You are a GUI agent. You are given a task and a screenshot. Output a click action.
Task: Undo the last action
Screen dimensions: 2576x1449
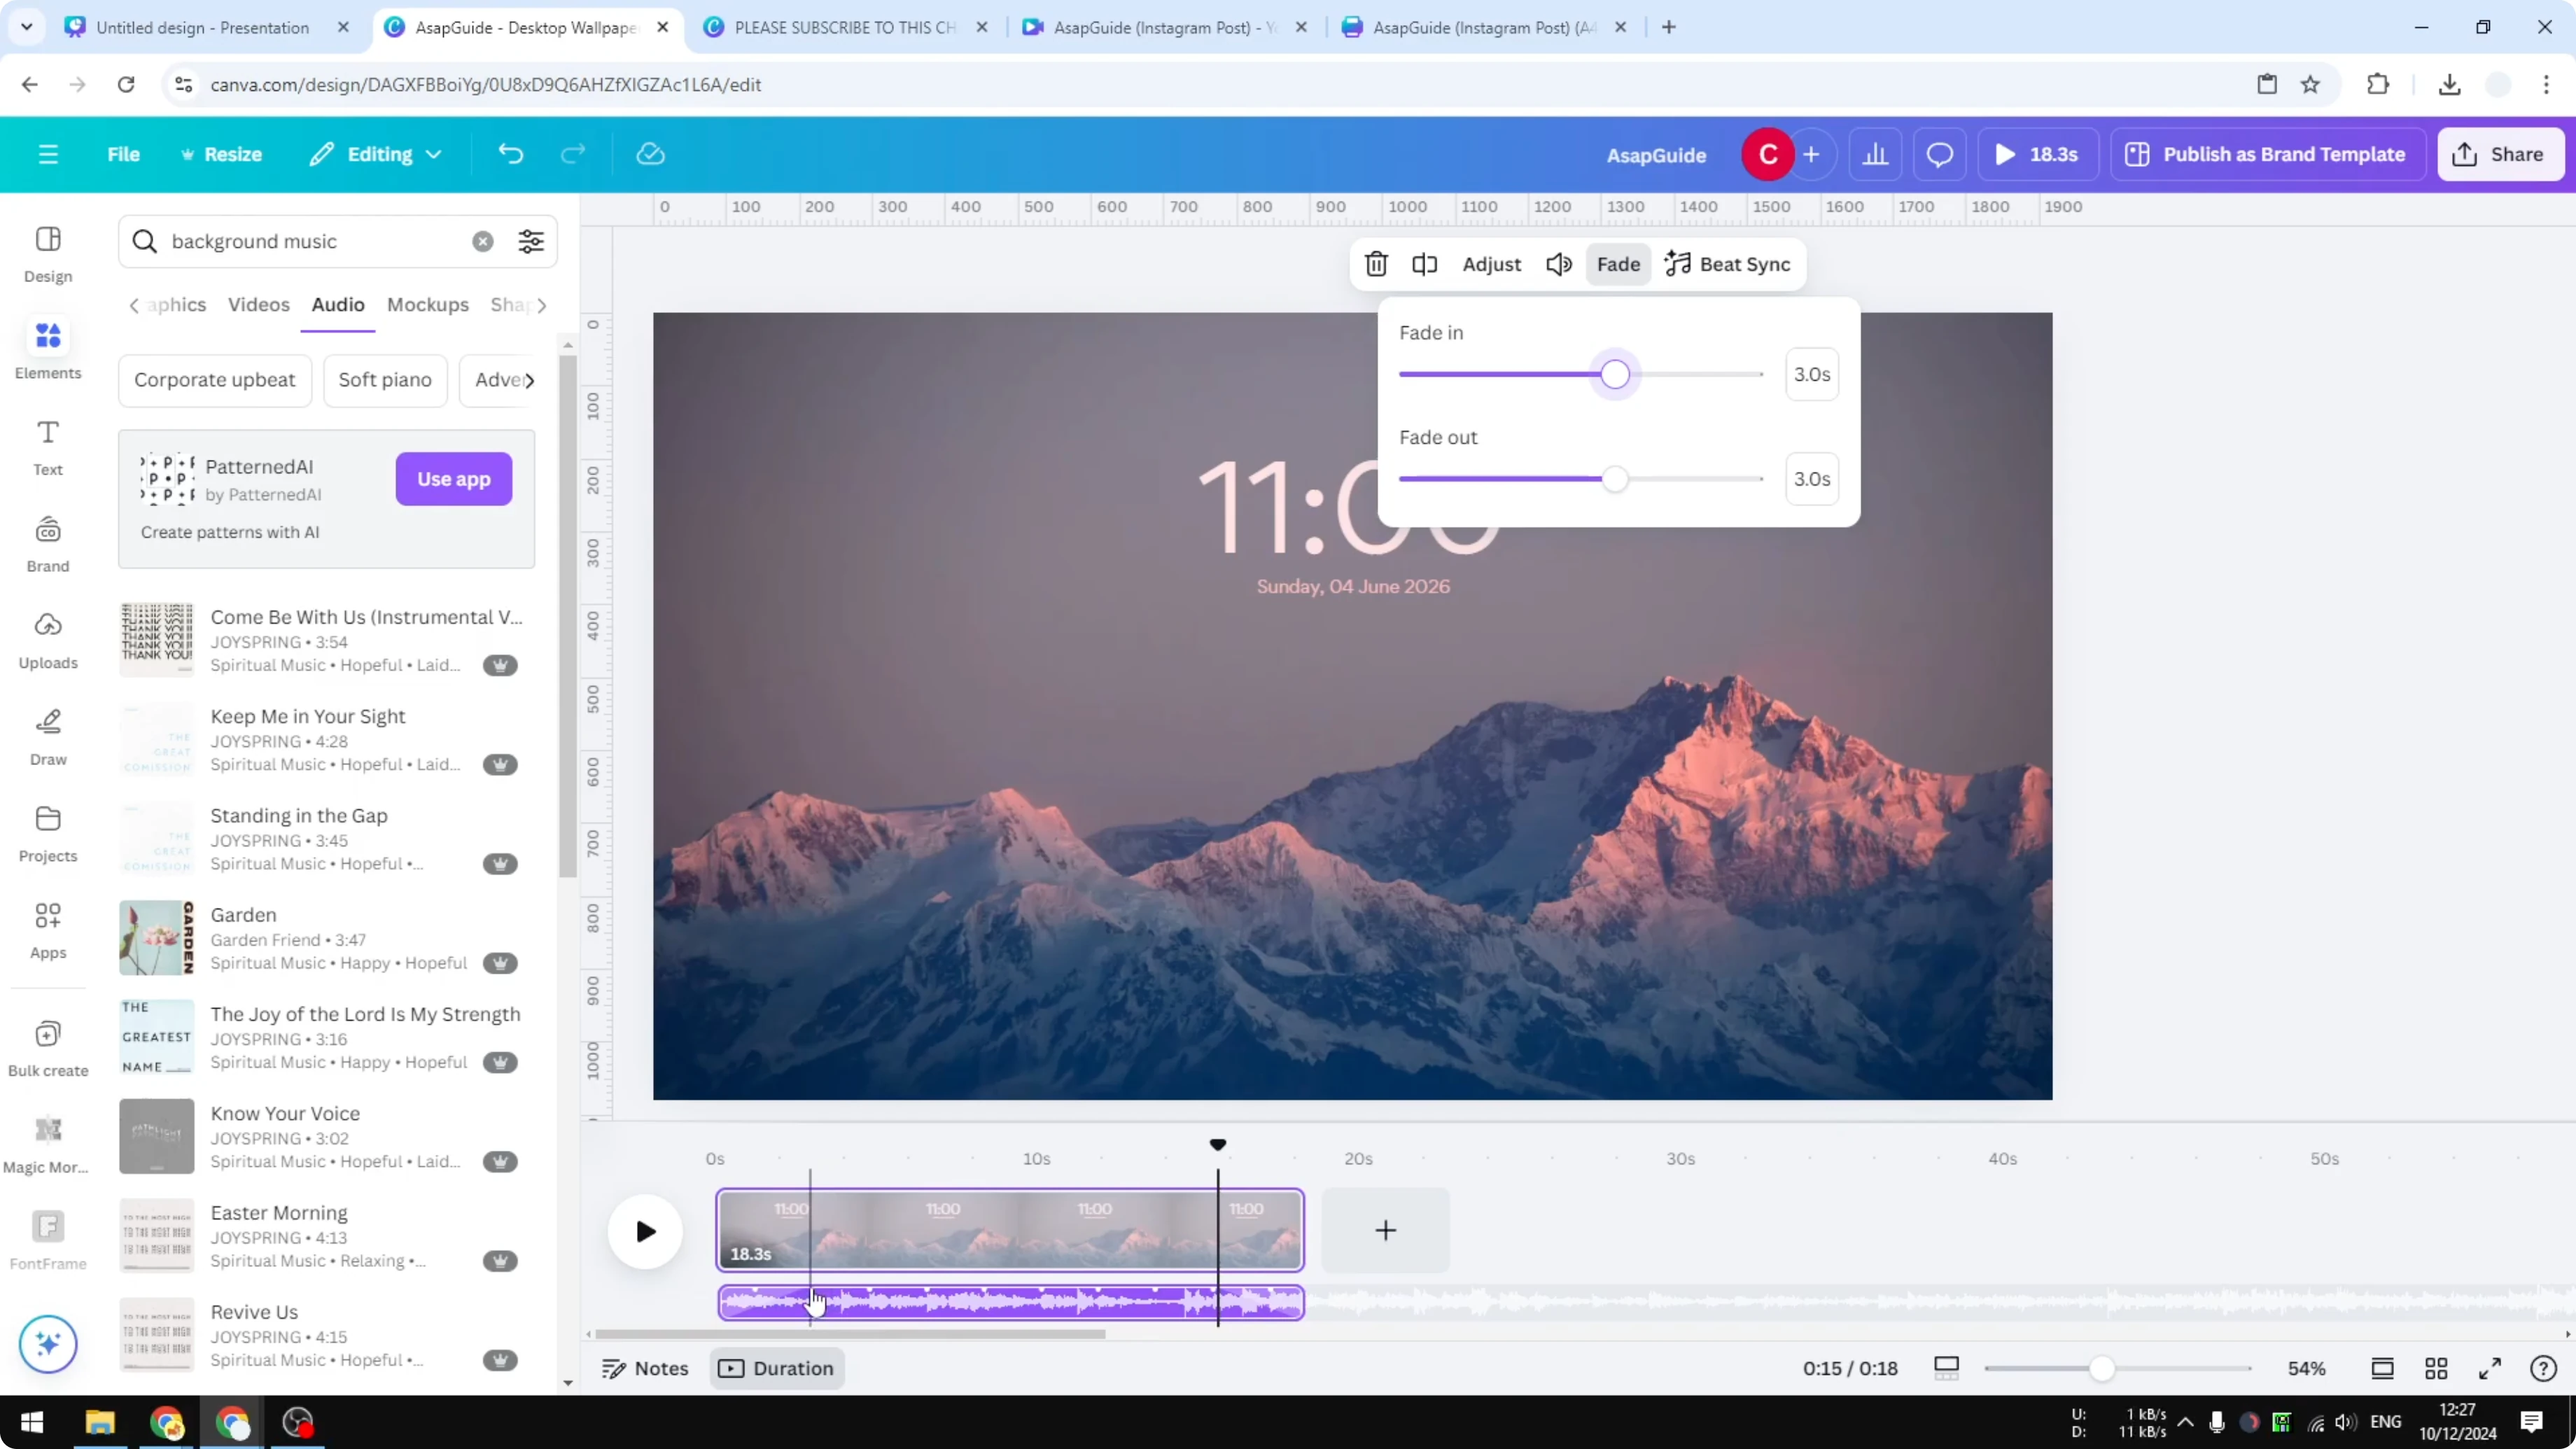click(510, 153)
